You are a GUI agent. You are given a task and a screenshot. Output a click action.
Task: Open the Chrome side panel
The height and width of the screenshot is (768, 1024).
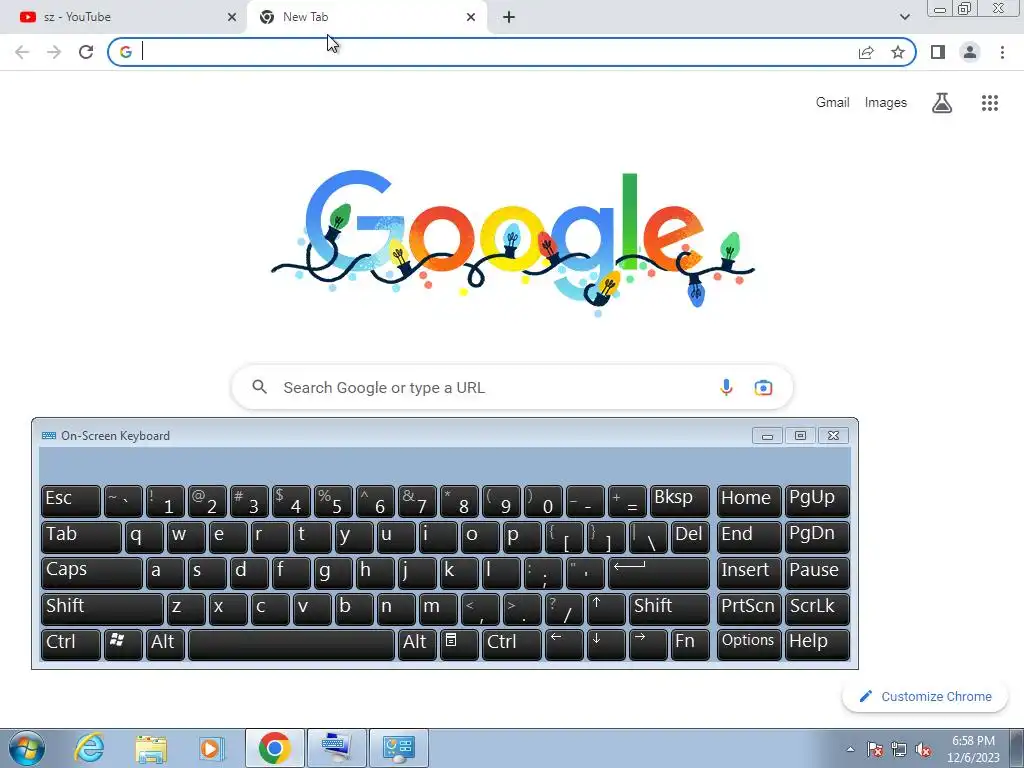(938, 52)
